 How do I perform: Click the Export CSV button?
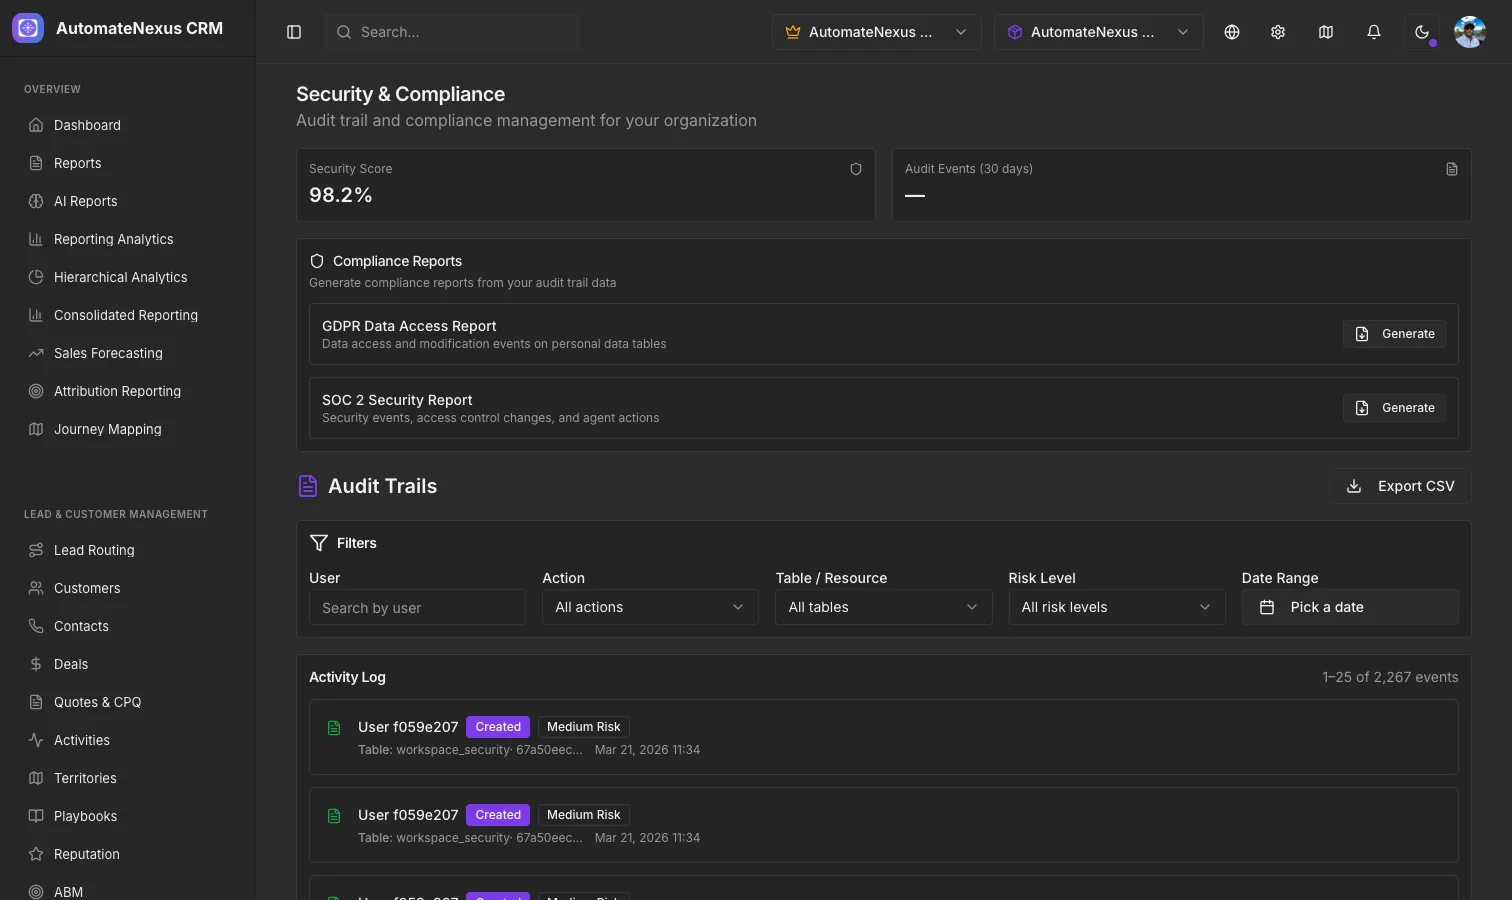(1400, 486)
